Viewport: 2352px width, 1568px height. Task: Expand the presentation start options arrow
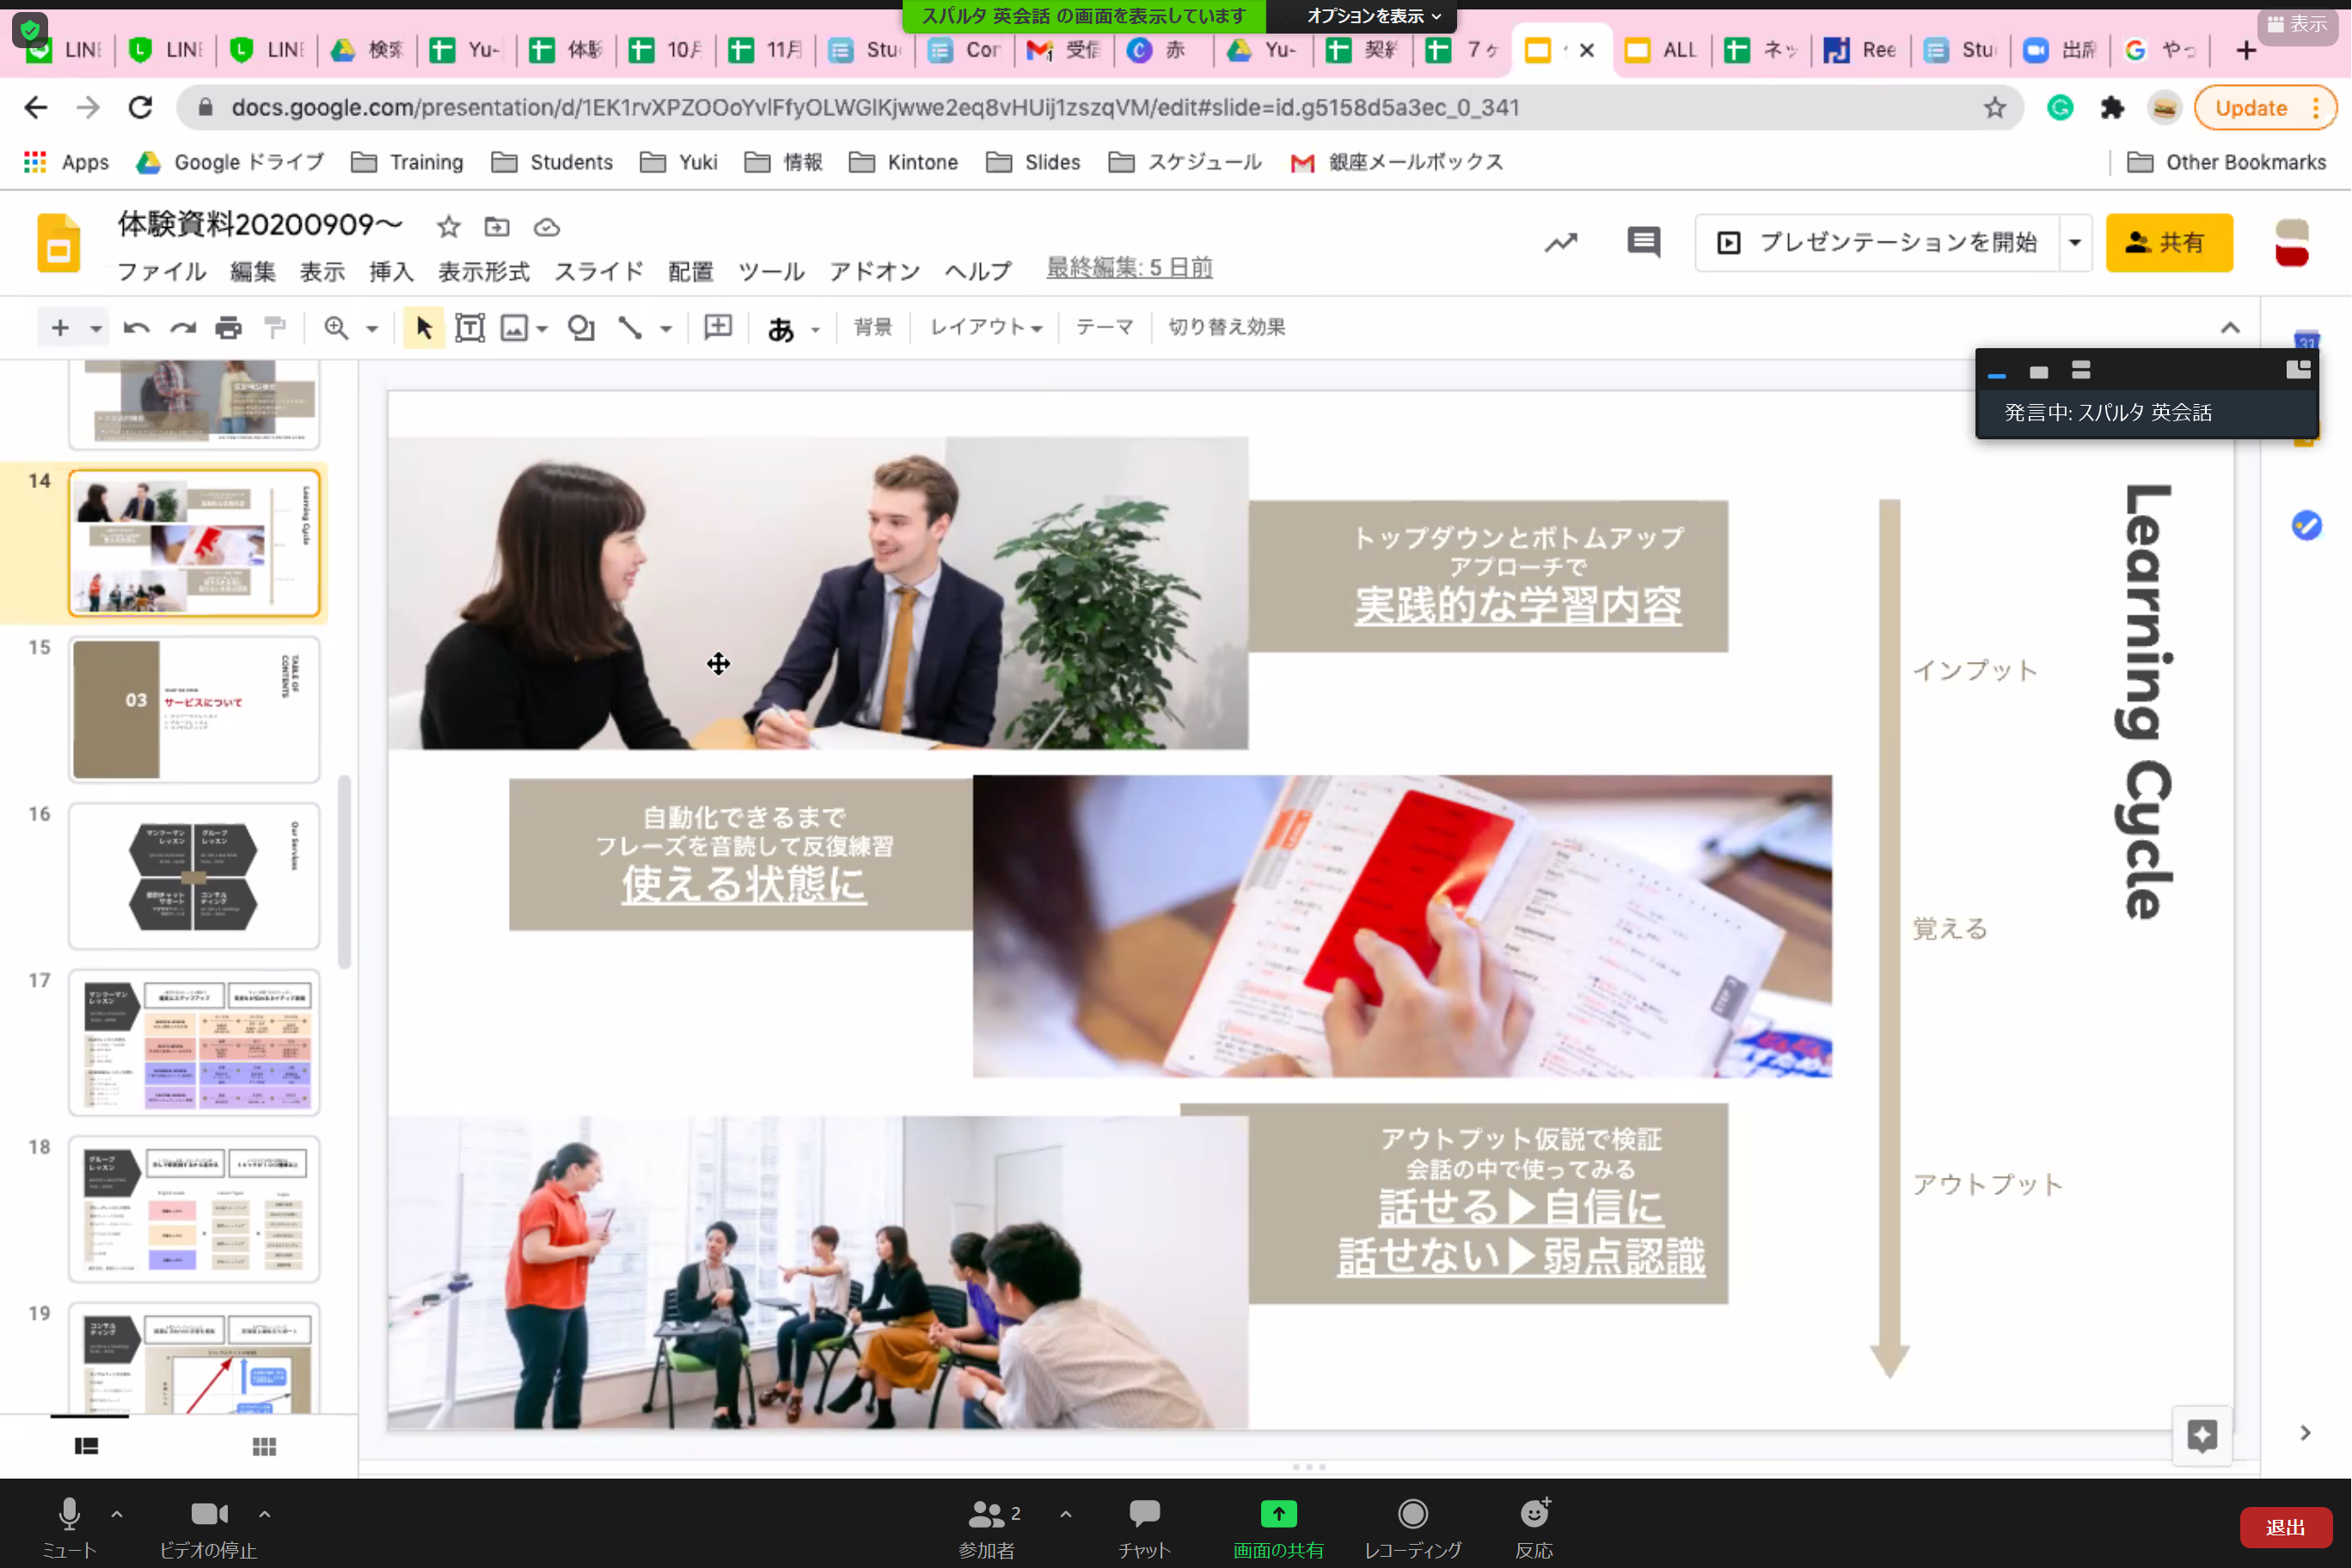click(2074, 242)
